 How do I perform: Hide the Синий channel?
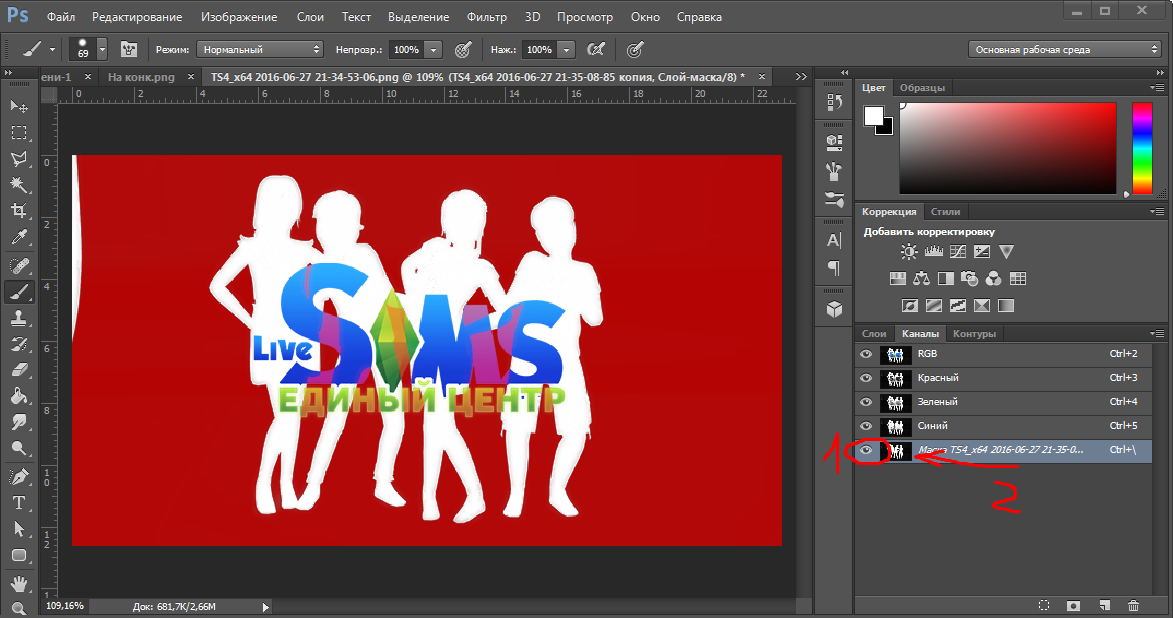866,426
